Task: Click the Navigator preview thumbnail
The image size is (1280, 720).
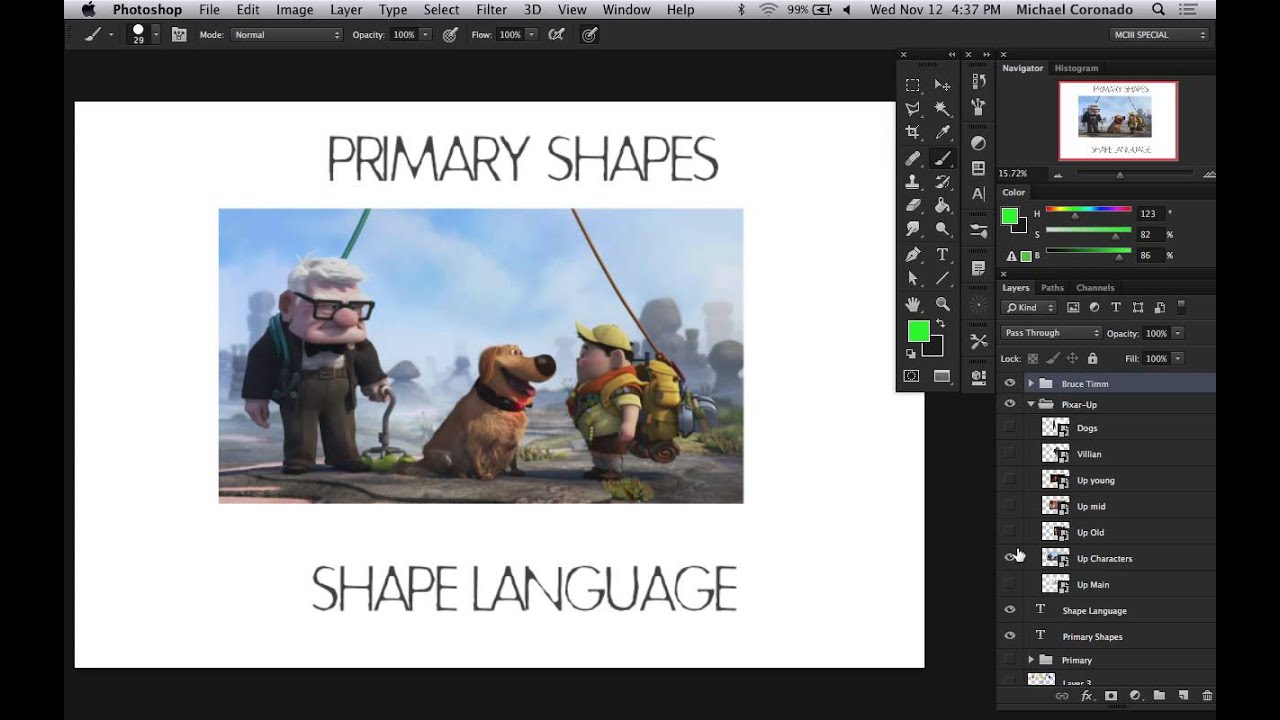Action: [1118, 121]
